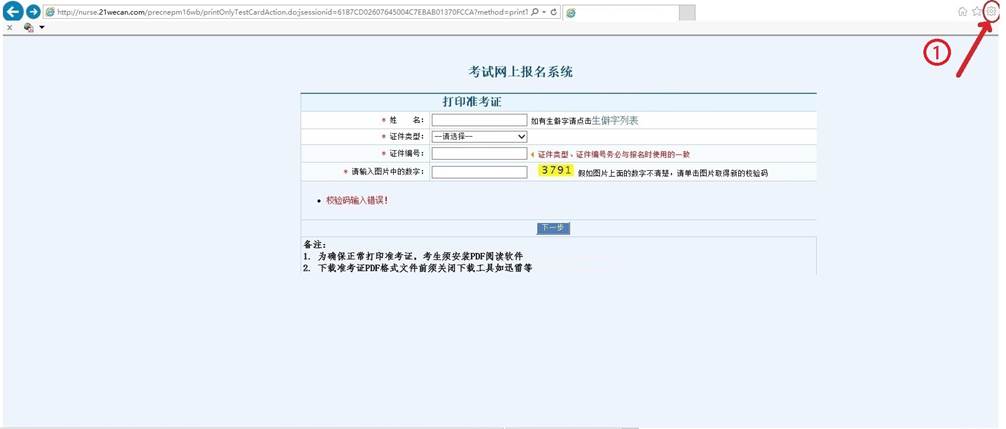Select the open browser tab

(x=620, y=12)
